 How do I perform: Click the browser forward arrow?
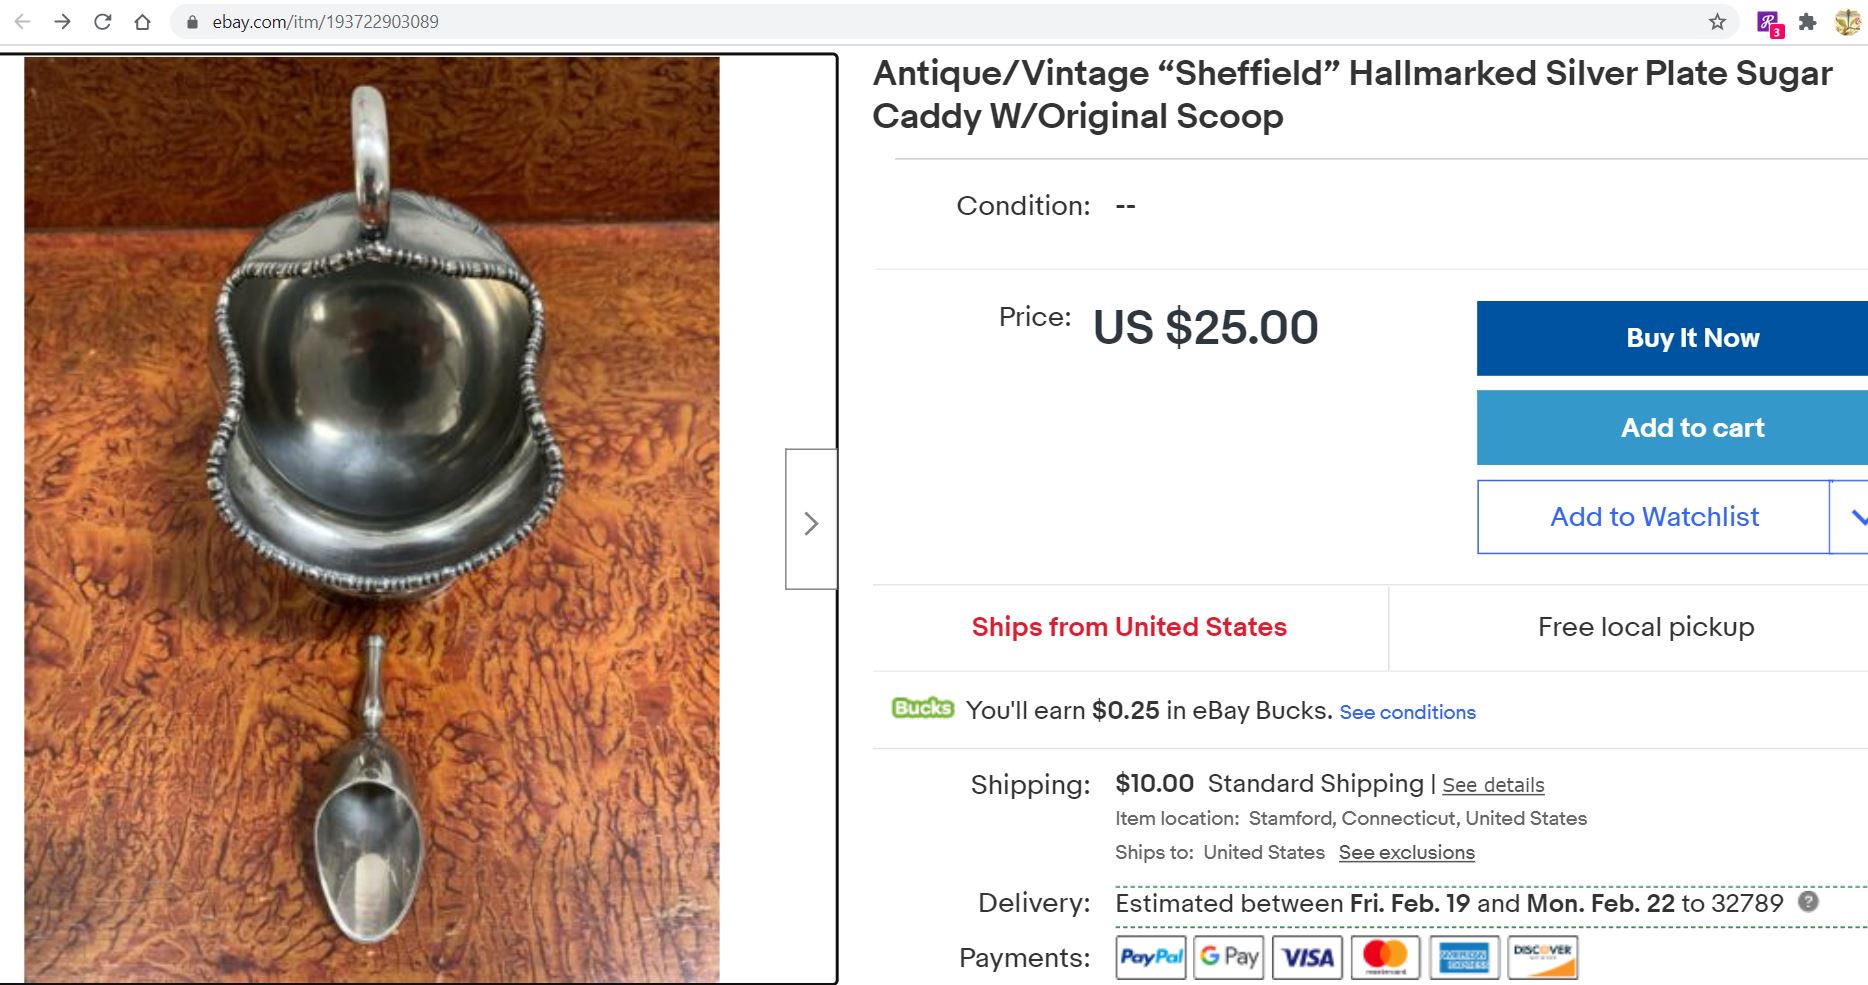[x=62, y=21]
